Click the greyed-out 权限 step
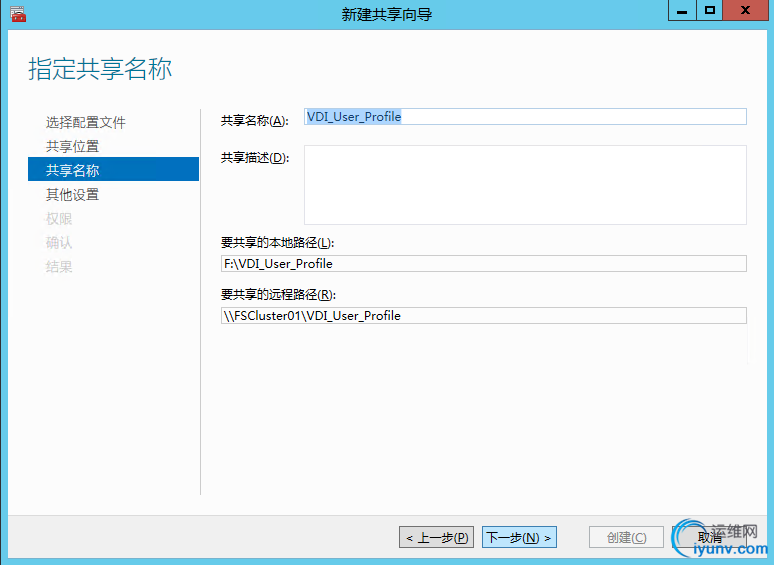The width and height of the screenshot is (774, 565). [x=59, y=219]
